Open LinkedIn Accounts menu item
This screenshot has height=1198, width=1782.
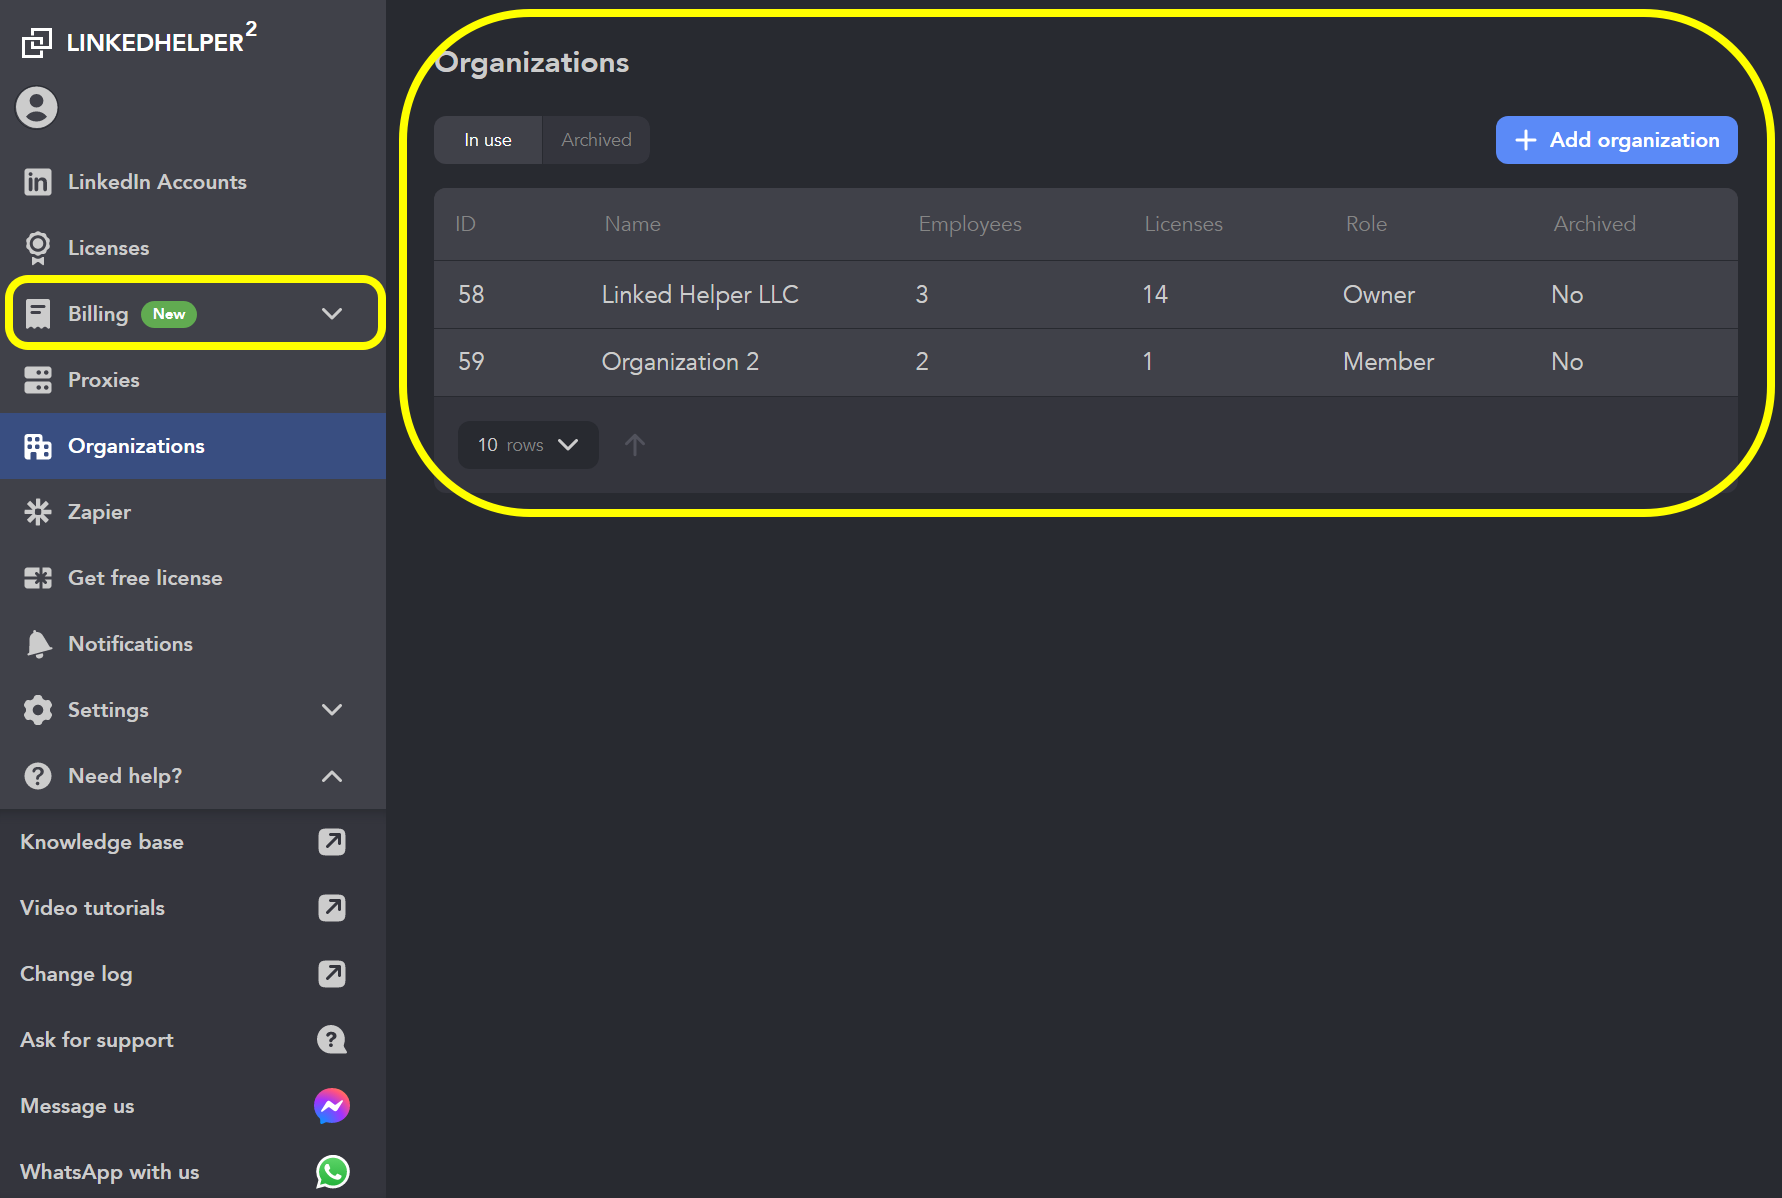click(193, 182)
